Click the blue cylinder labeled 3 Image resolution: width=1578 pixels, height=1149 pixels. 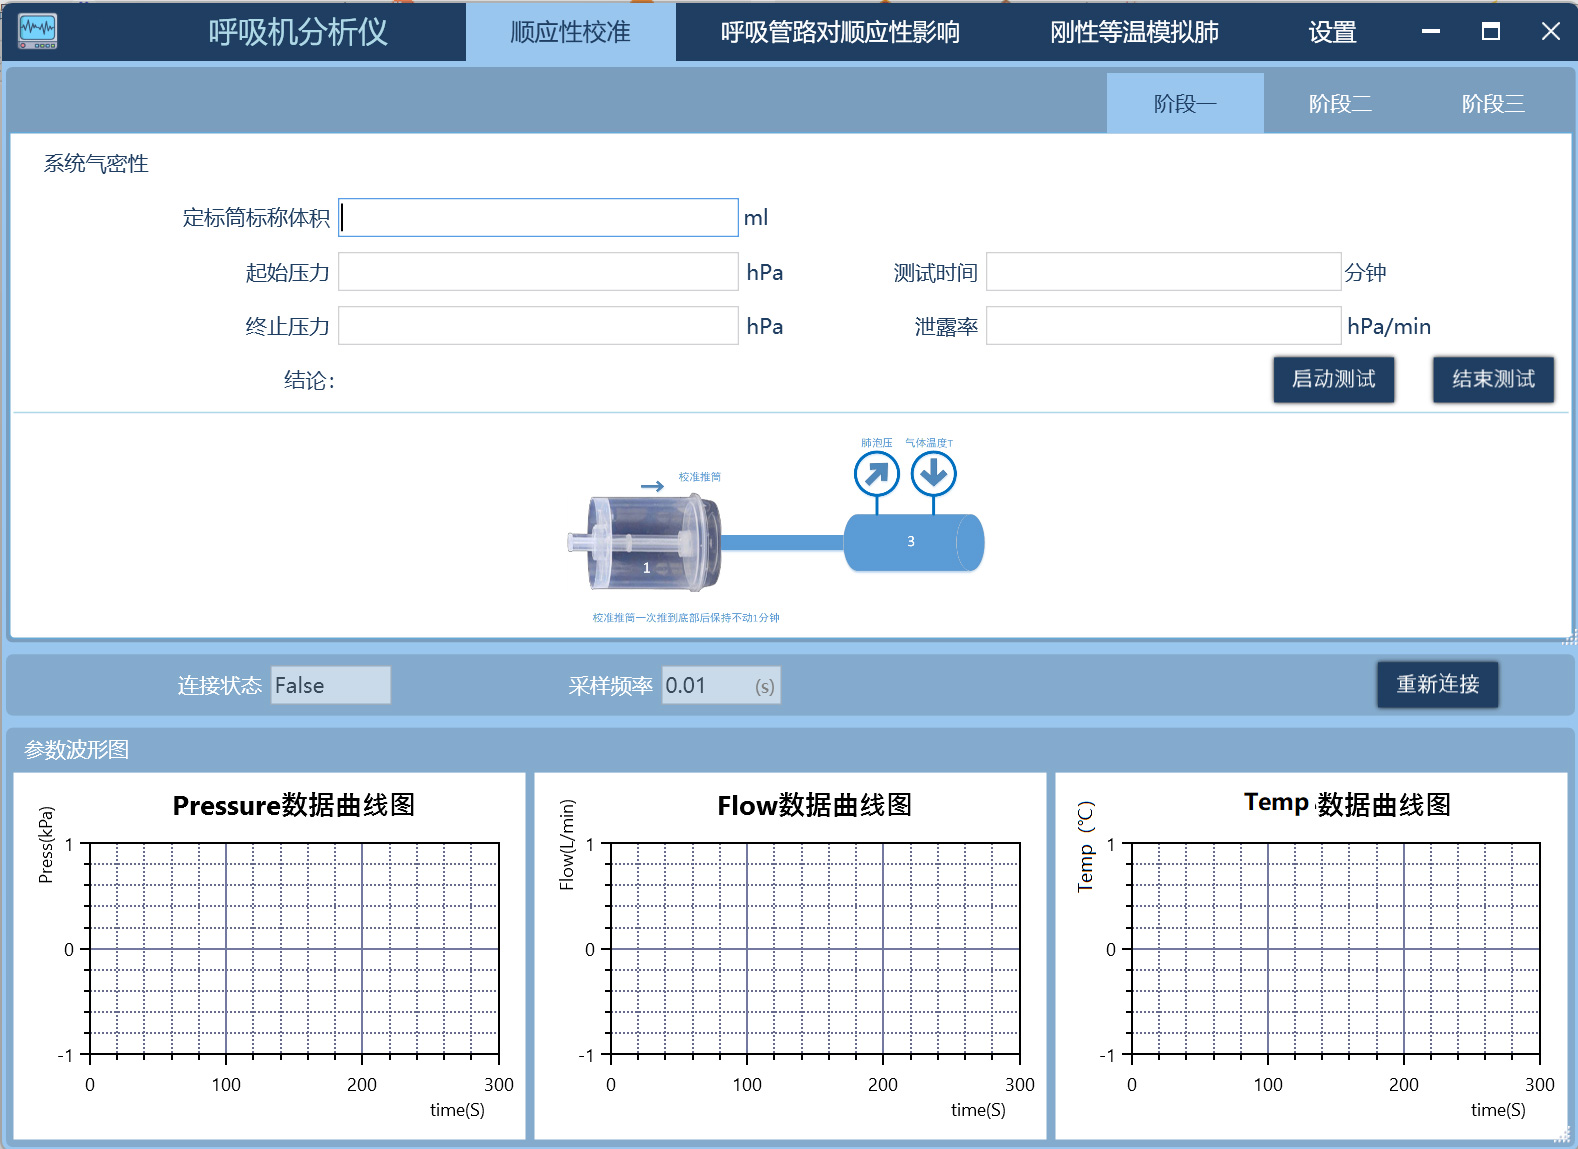coord(913,542)
